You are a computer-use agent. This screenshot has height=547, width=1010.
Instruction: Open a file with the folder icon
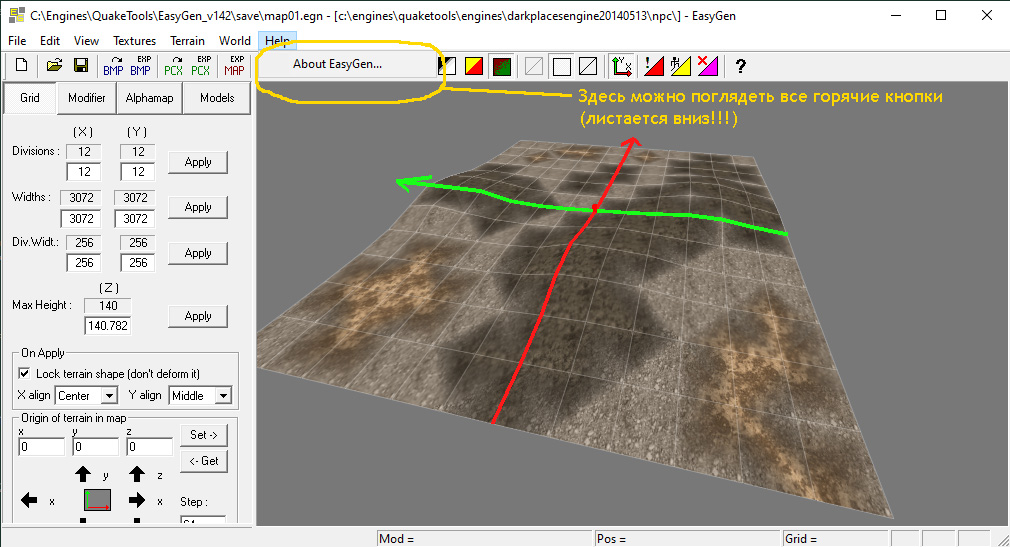(54, 66)
